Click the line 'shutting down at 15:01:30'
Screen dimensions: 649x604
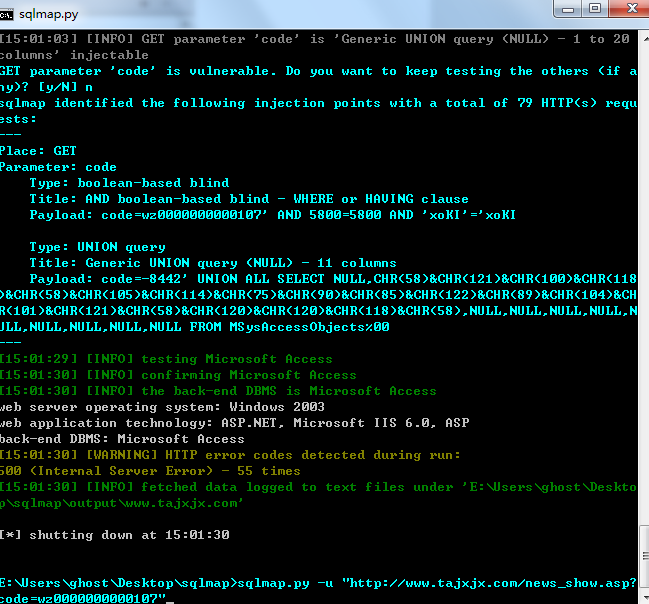[x=115, y=535]
